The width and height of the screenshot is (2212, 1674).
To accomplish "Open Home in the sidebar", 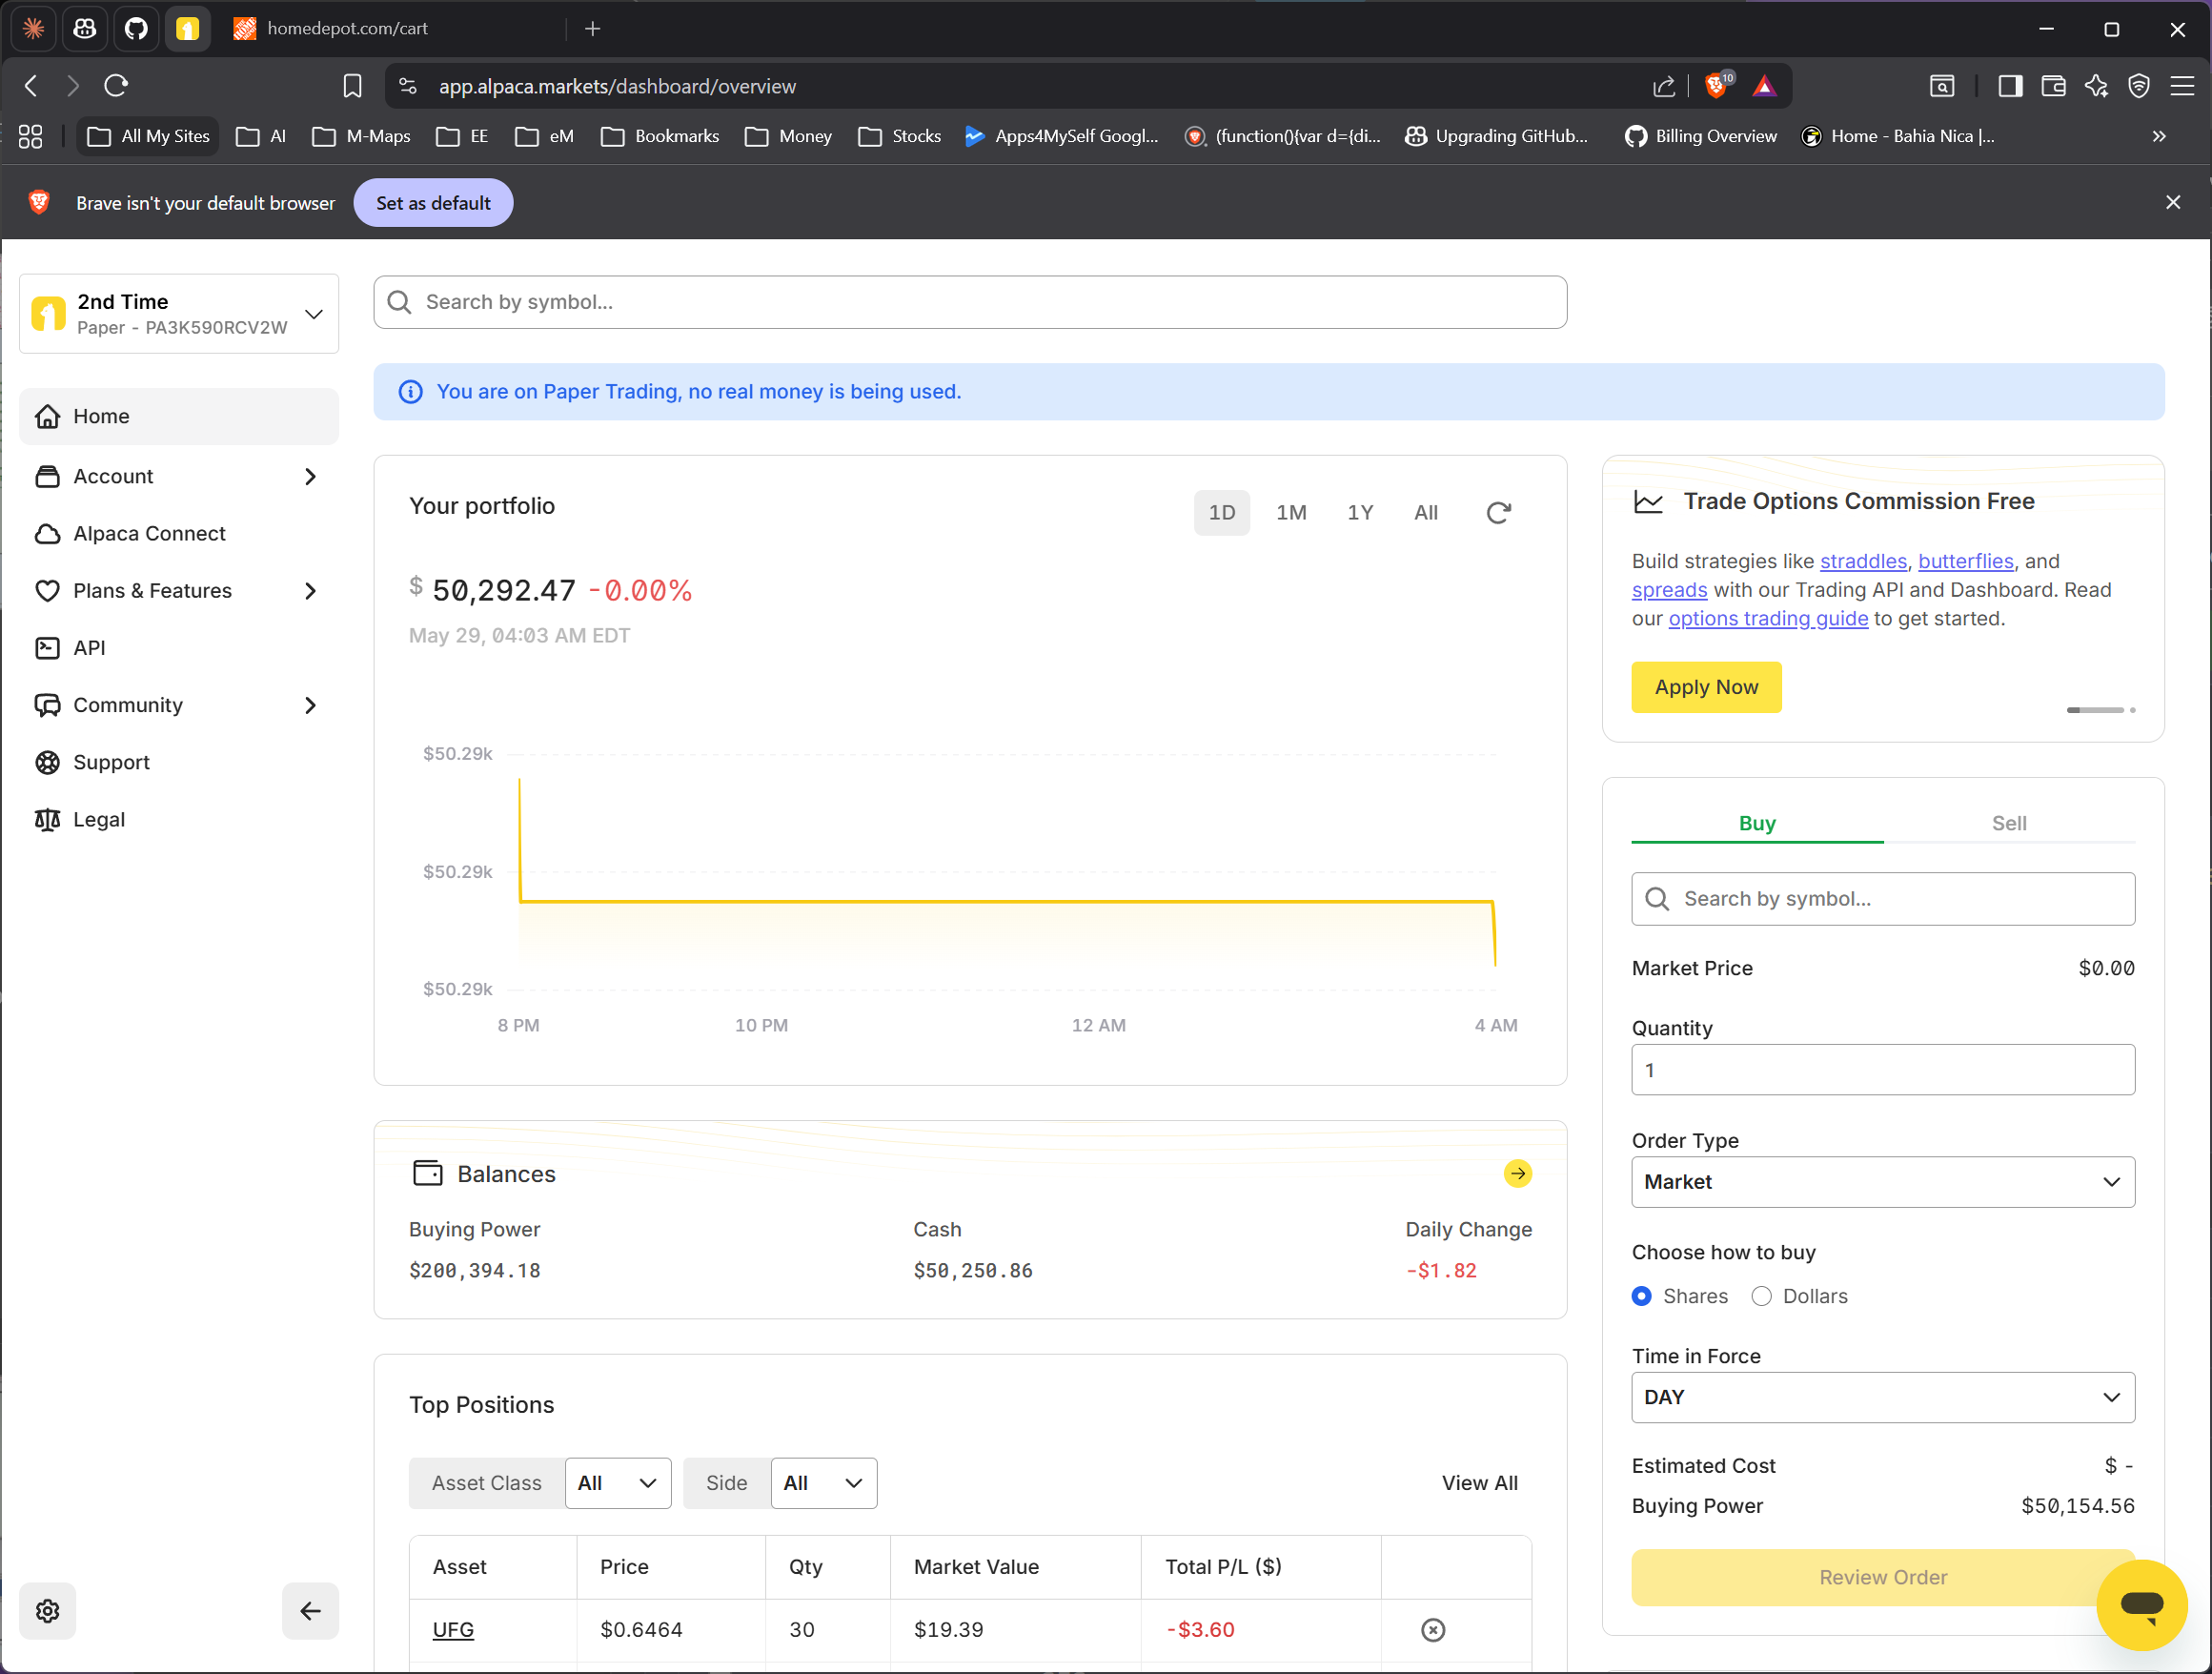I will [179, 416].
